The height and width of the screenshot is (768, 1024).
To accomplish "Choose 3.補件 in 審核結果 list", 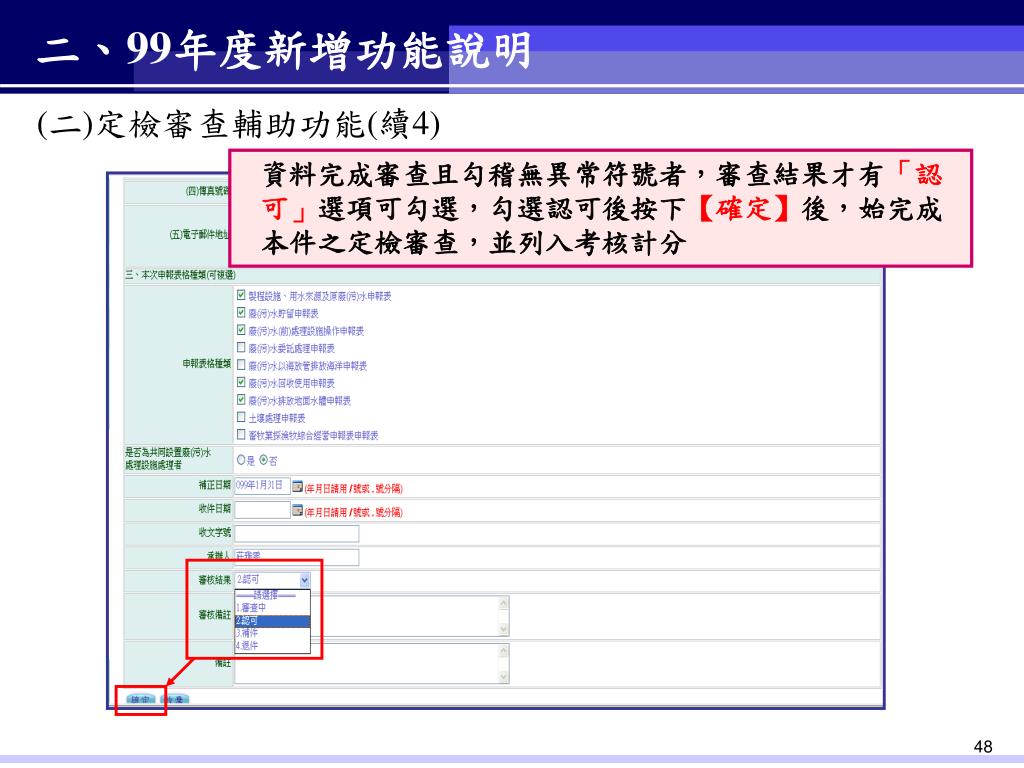I will (x=272, y=633).
